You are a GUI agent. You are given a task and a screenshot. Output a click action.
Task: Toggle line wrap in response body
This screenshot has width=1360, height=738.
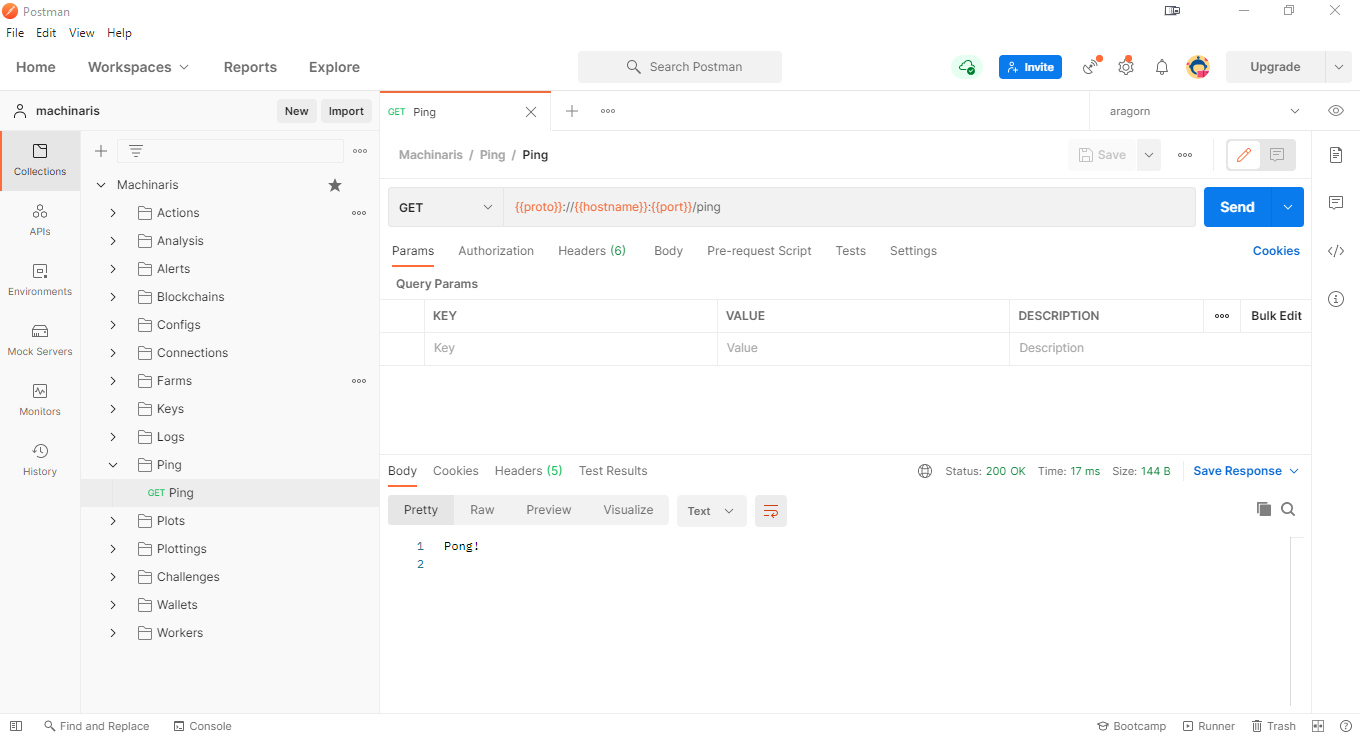[x=771, y=511]
